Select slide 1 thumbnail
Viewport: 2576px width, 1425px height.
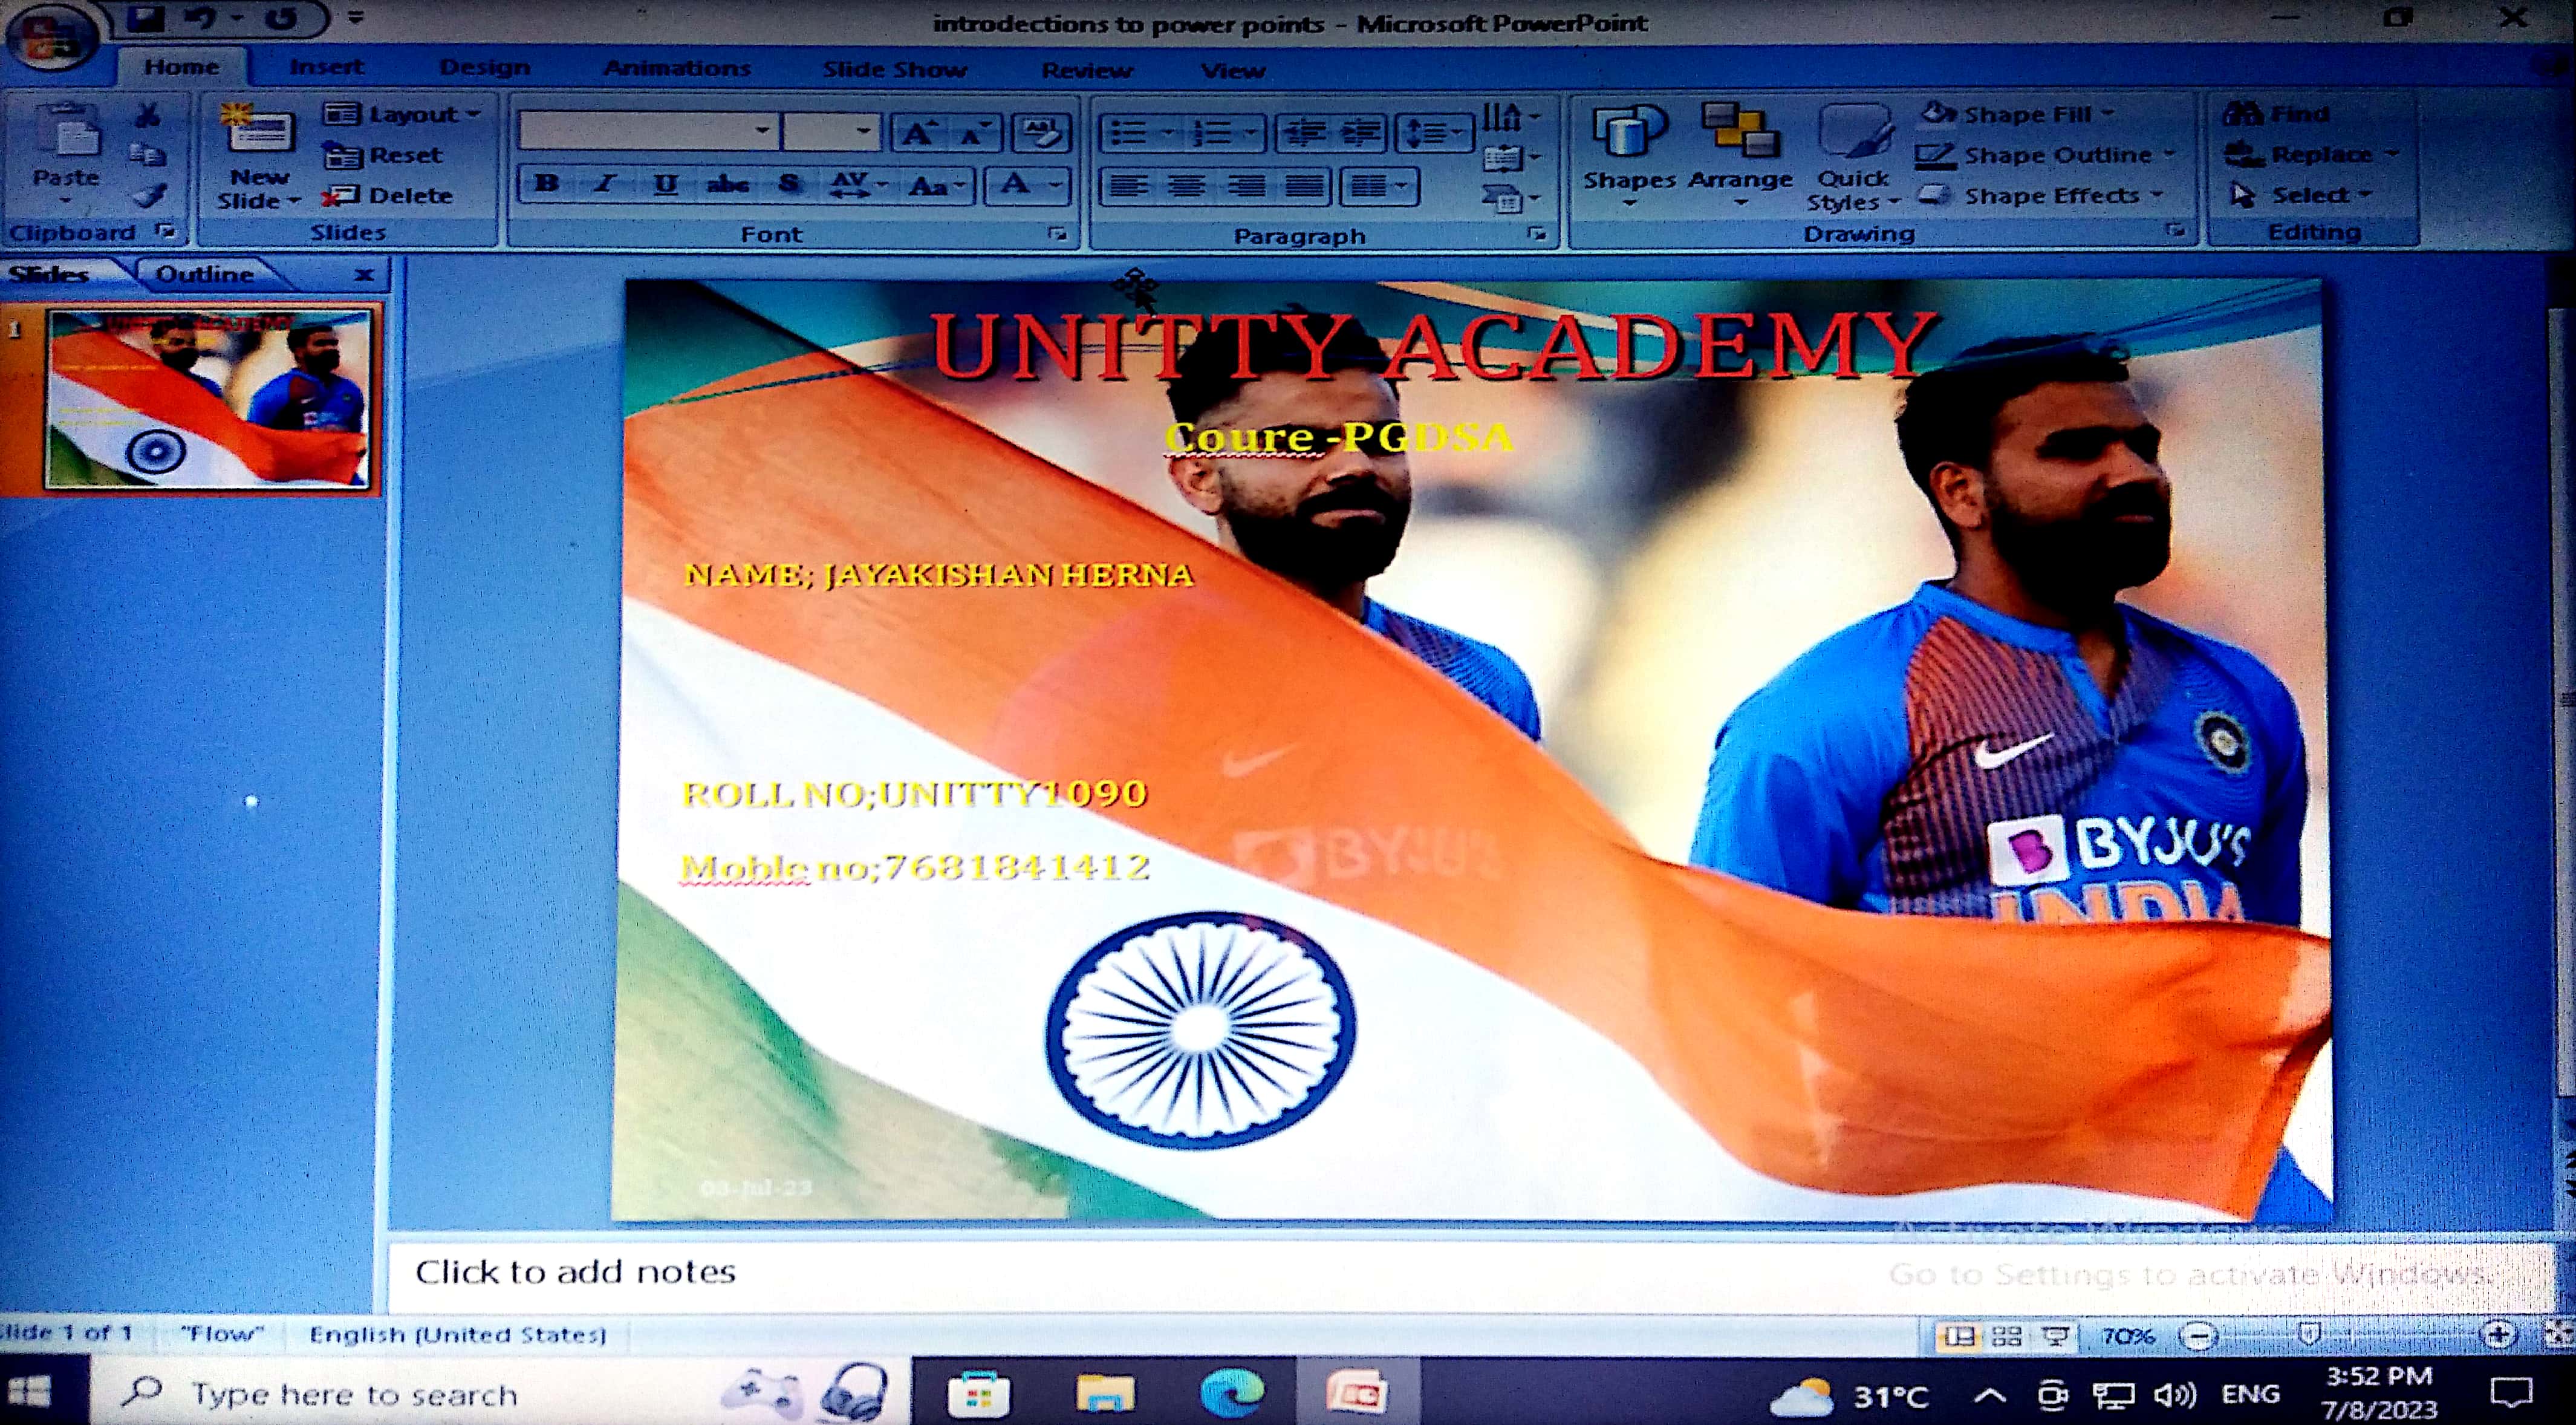point(208,398)
